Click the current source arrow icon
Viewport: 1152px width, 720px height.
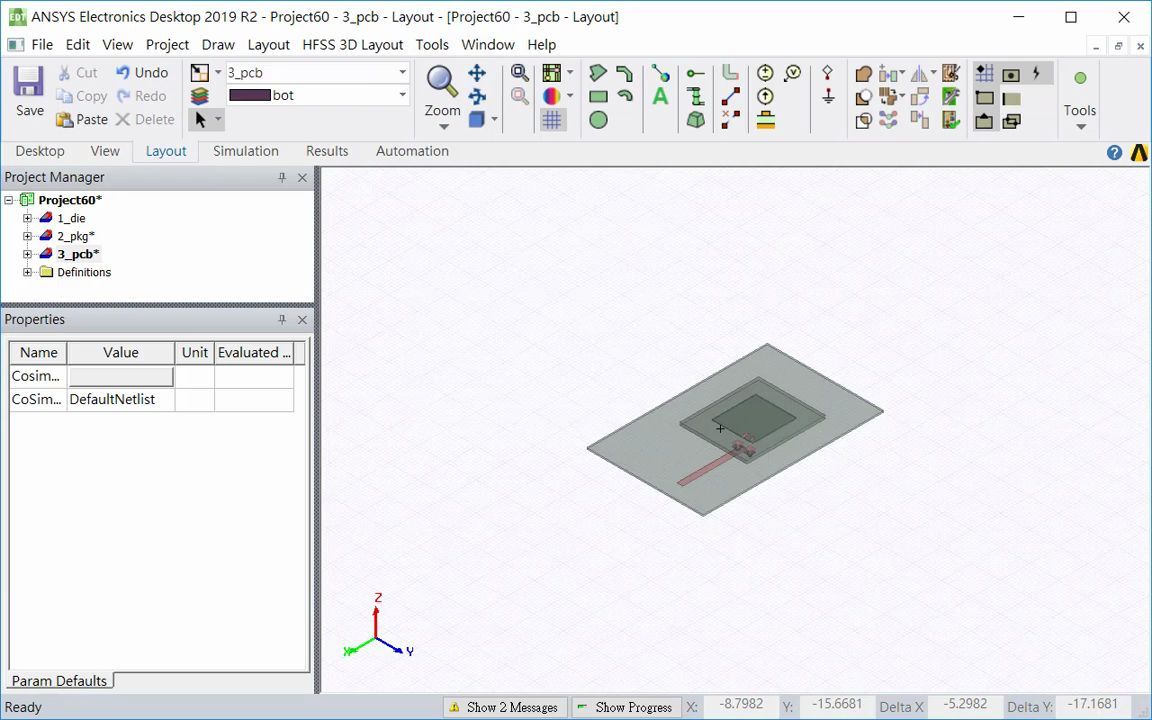tap(765, 96)
